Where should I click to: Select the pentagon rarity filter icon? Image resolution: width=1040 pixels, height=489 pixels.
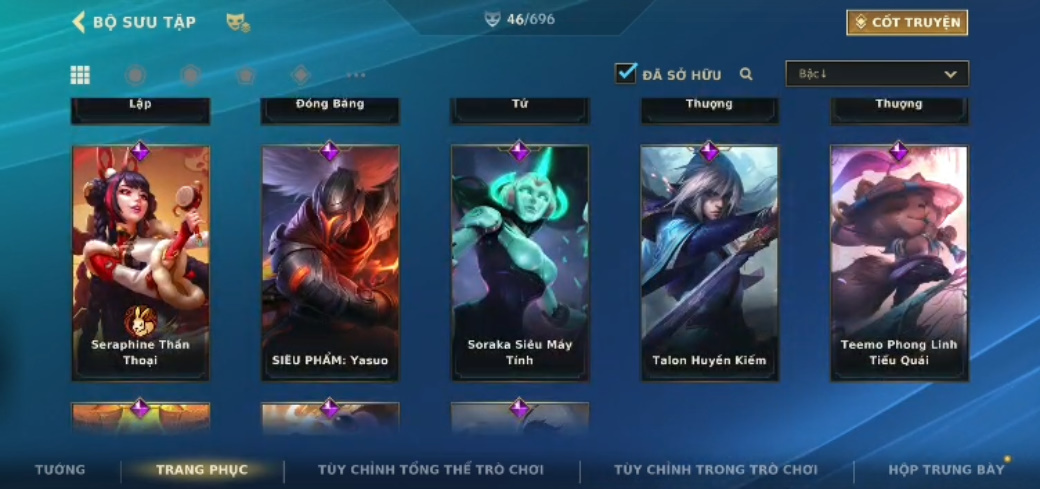point(246,75)
